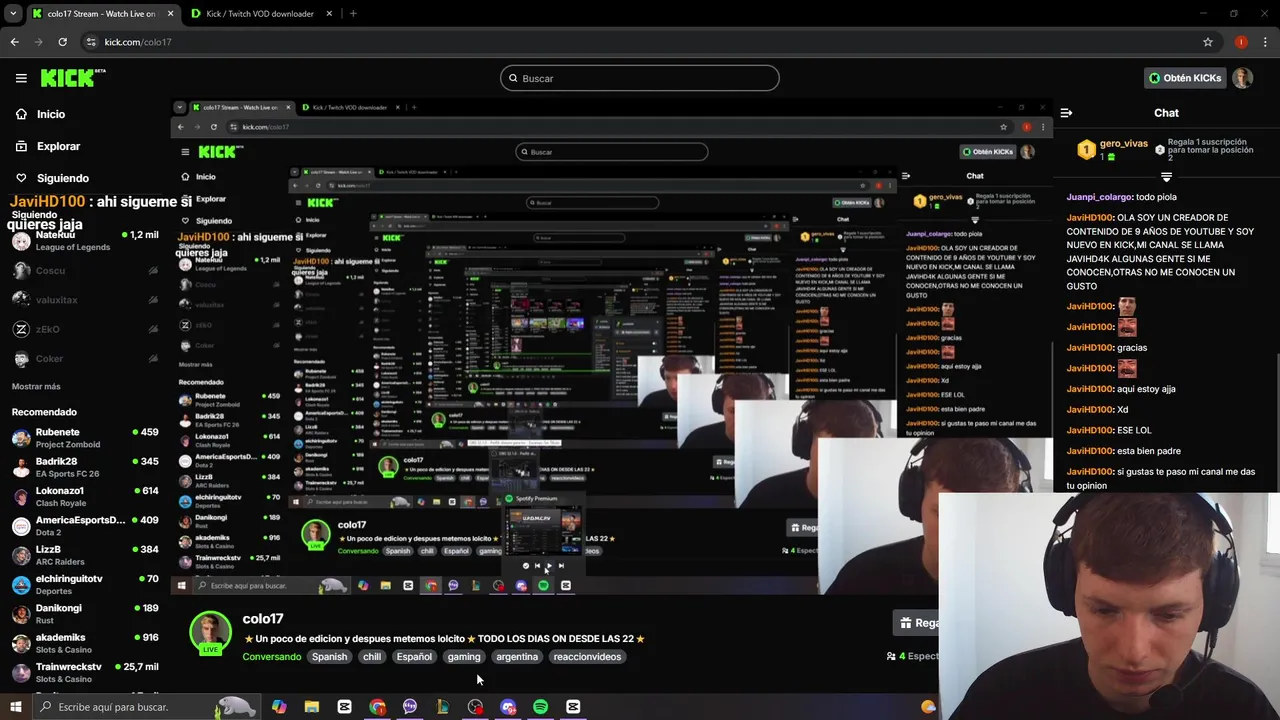Expand following list with Mostrar más
1280x720 pixels.
[x=36, y=387]
